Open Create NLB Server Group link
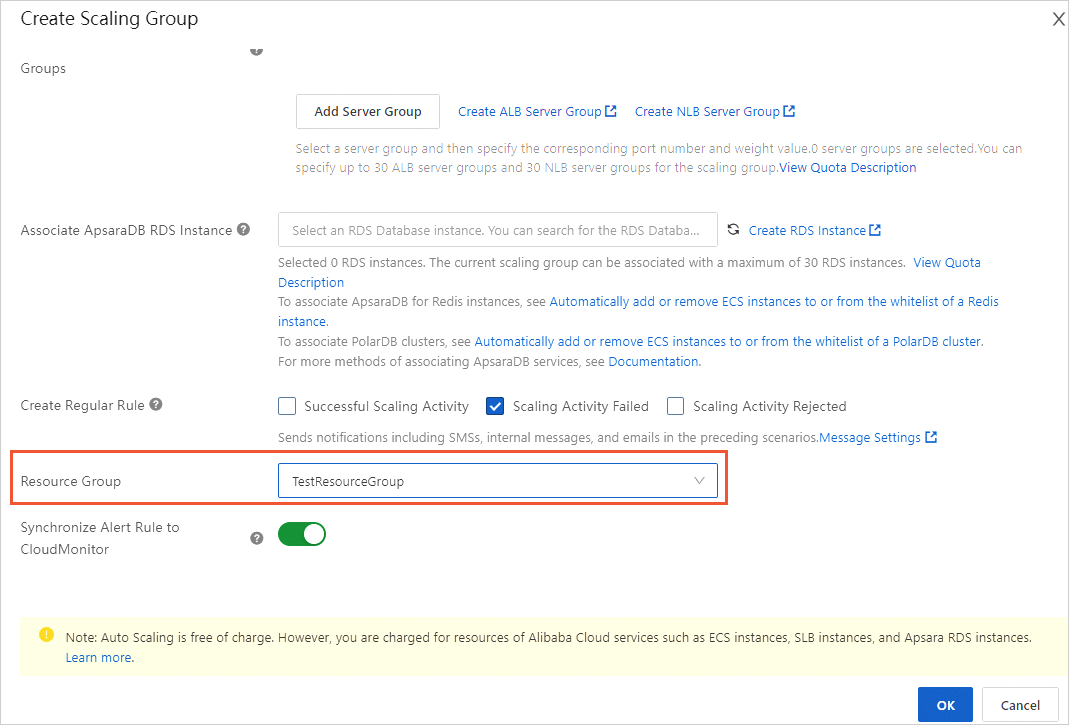Image resolution: width=1069 pixels, height=725 pixels. [x=707, y=111]
